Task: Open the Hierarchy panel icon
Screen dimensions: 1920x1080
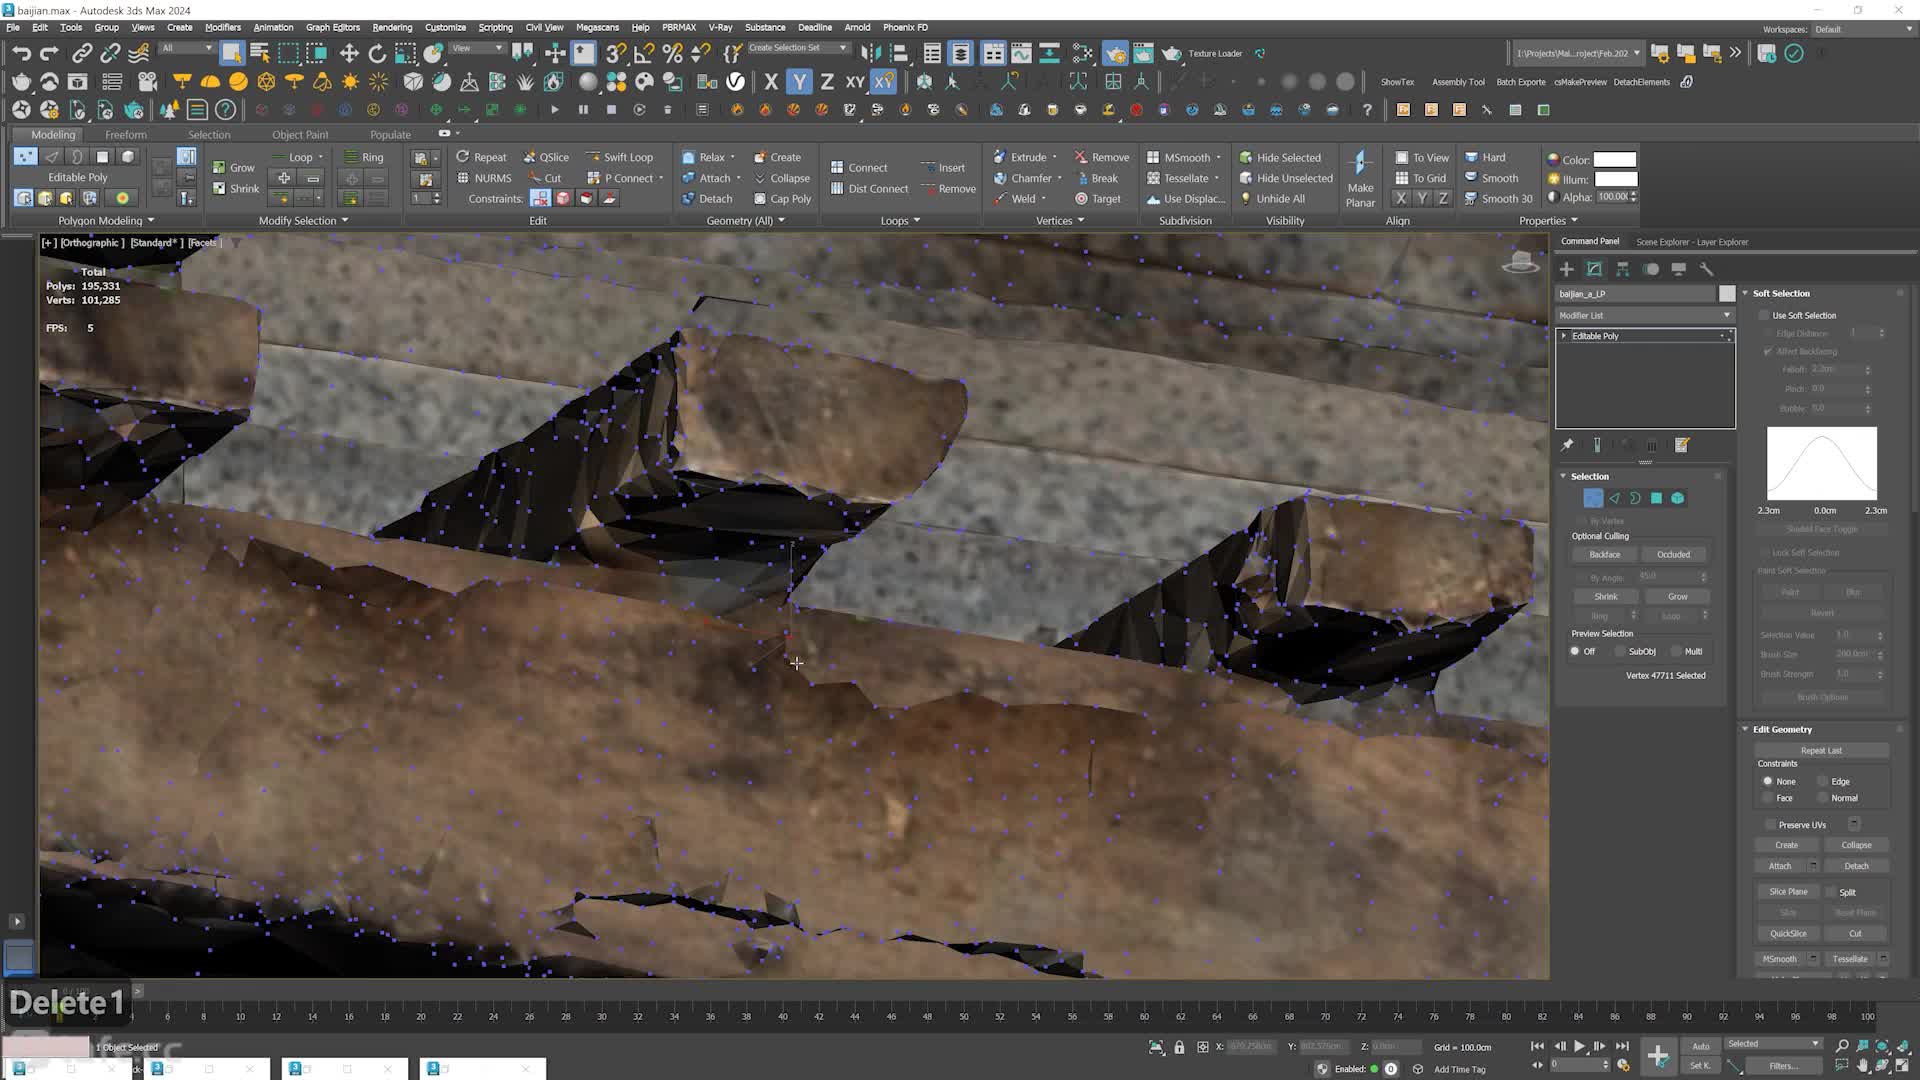Action: (1622, 269)
